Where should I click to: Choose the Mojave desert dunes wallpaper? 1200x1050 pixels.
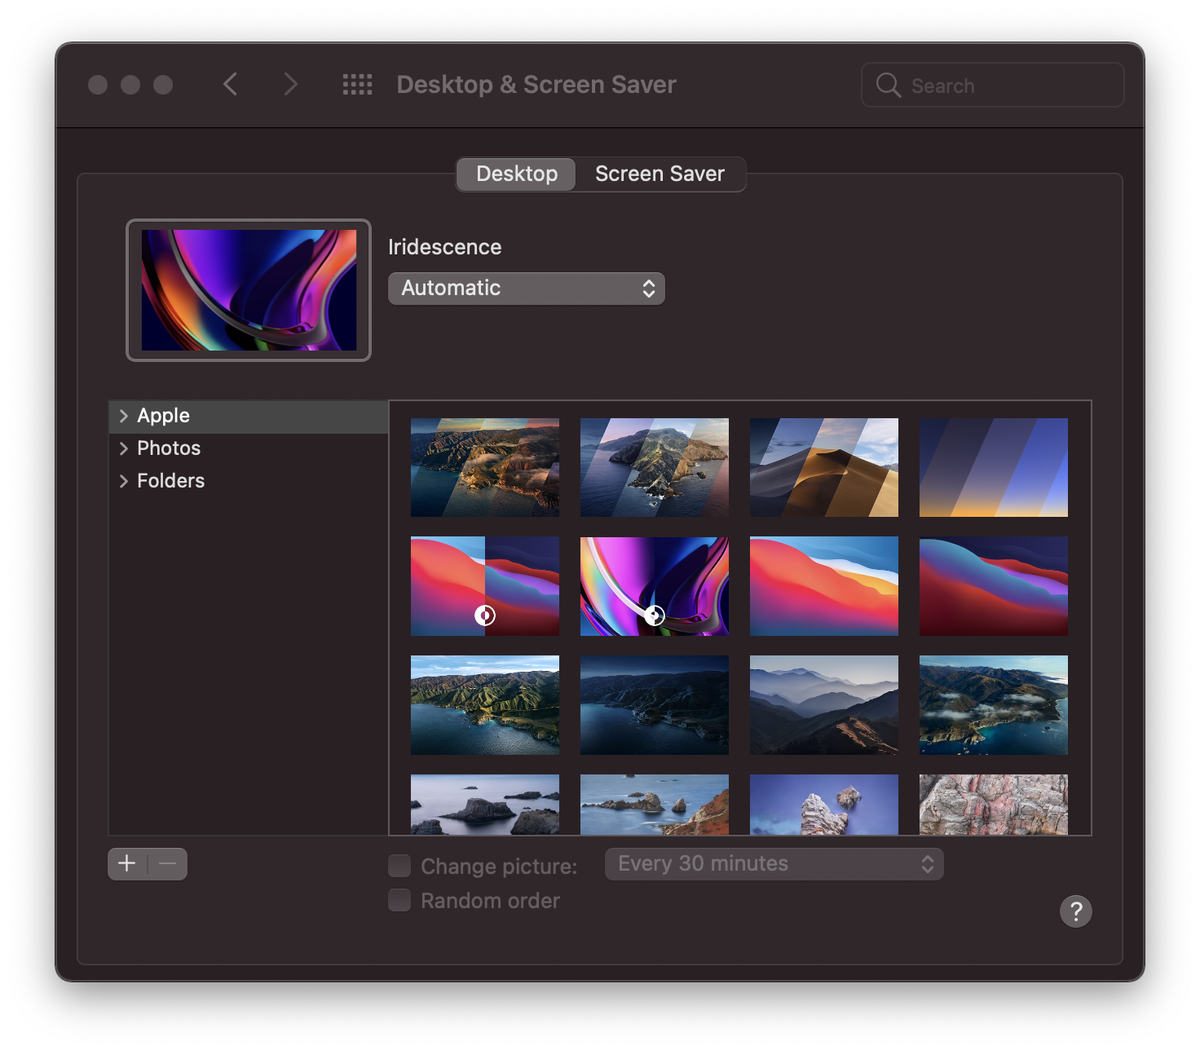click(x=824, y=467)
